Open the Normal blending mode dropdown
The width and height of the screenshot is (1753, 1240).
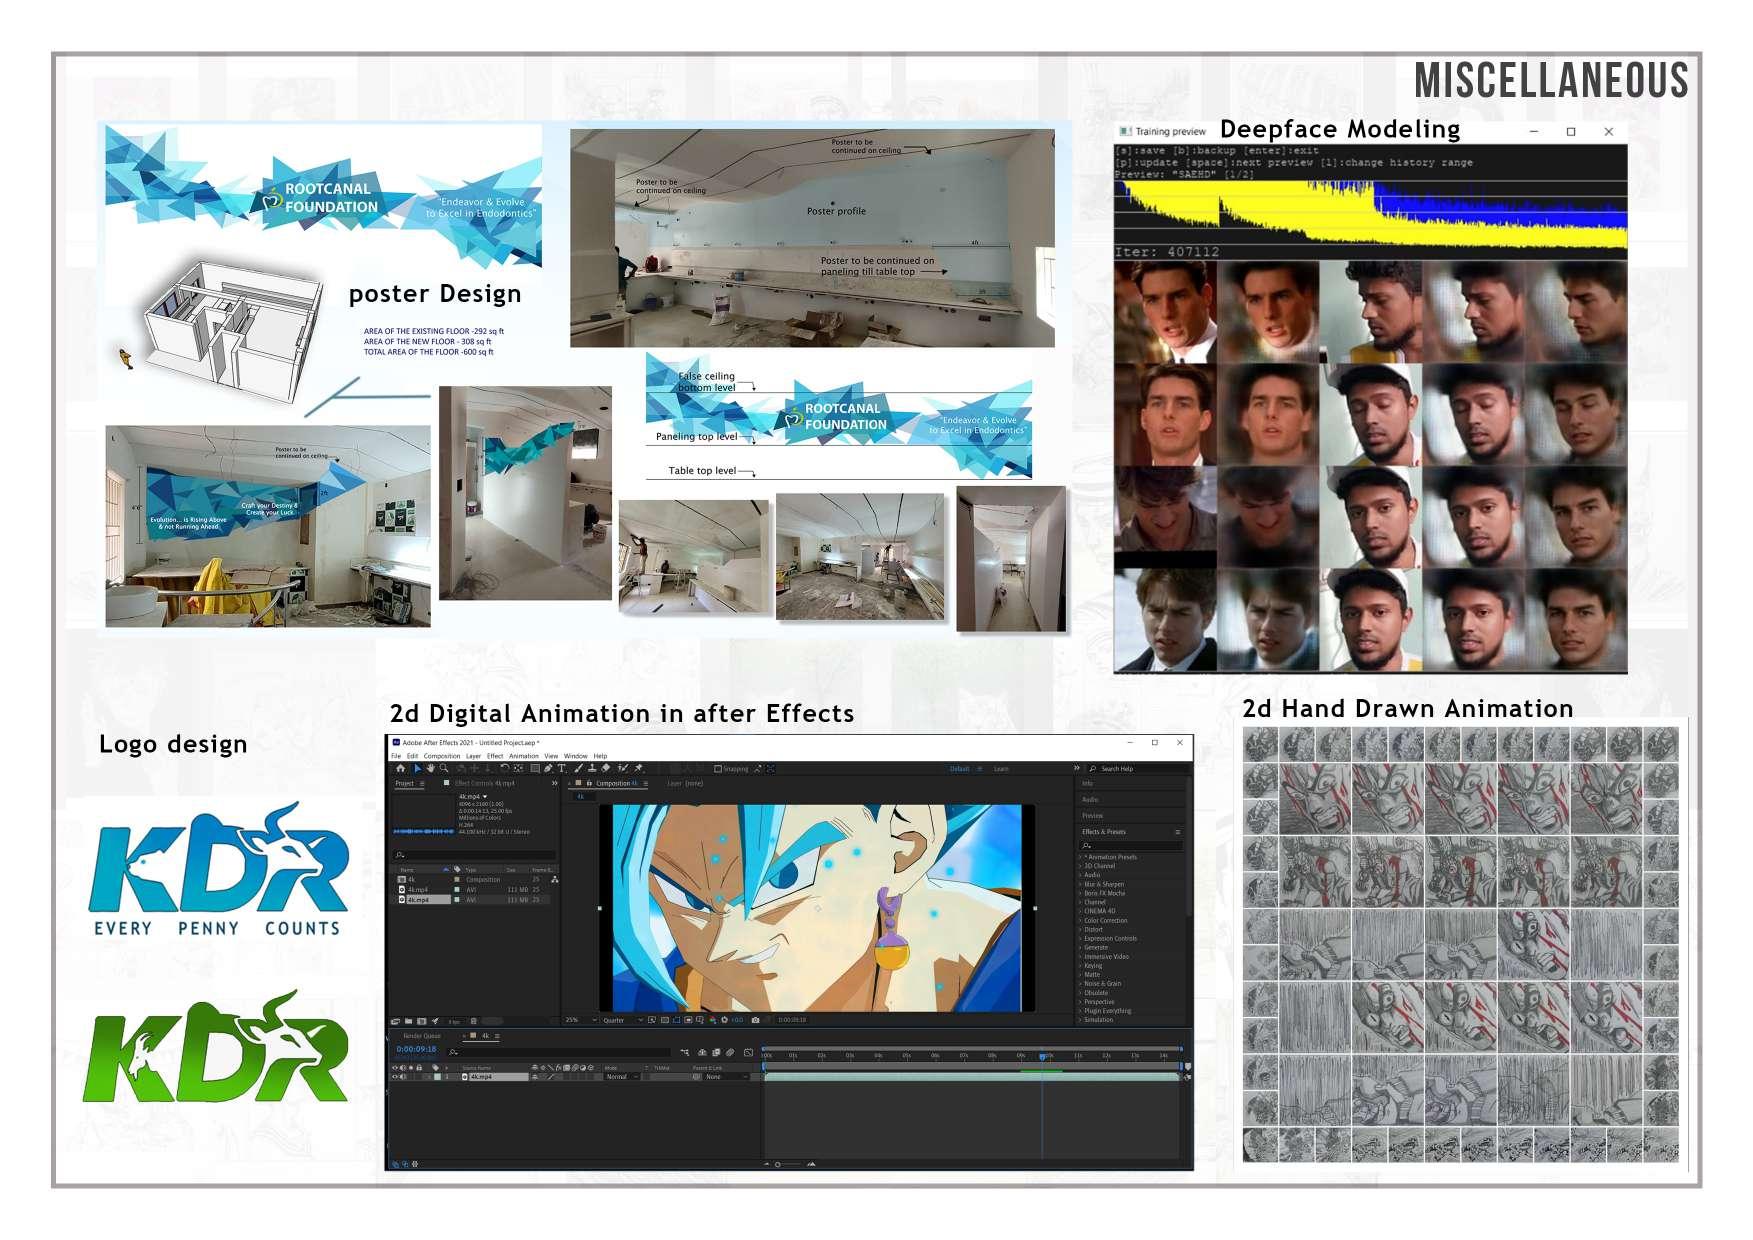click(x=621, y=1077)
